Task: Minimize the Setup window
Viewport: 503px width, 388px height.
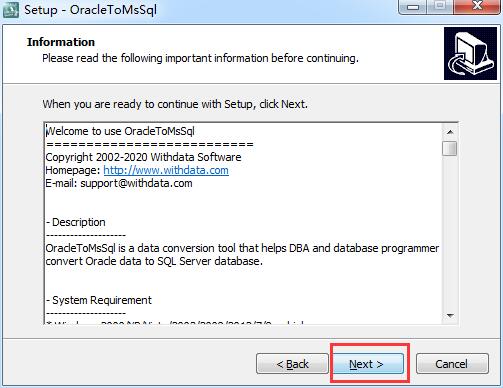Action: pos(413,7)
